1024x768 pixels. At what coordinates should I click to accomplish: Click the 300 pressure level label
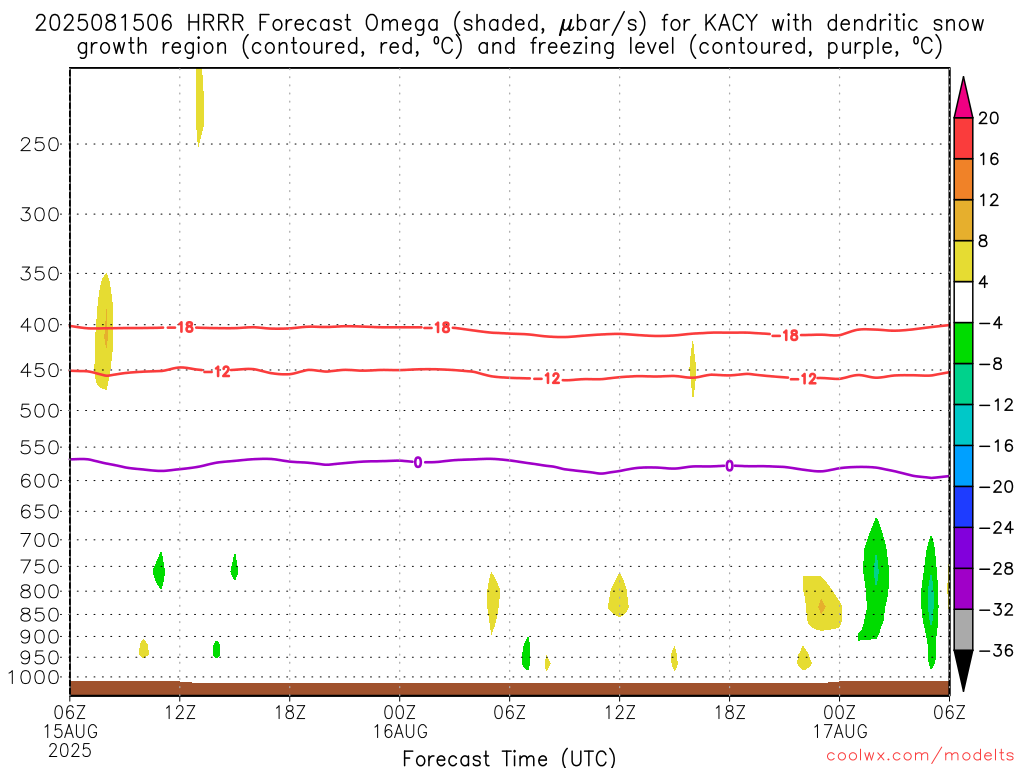pos(40,214)
